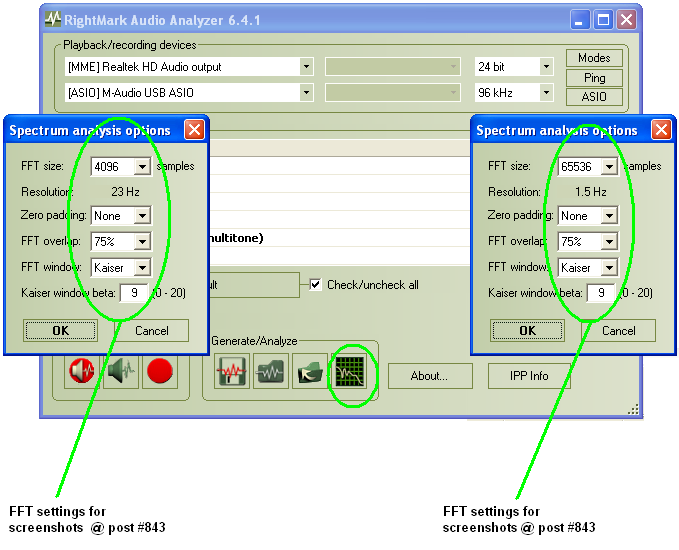Click Kaiser window beta field in right dialog
Screen dimensions: 679x550
click(x=601, y=293)
